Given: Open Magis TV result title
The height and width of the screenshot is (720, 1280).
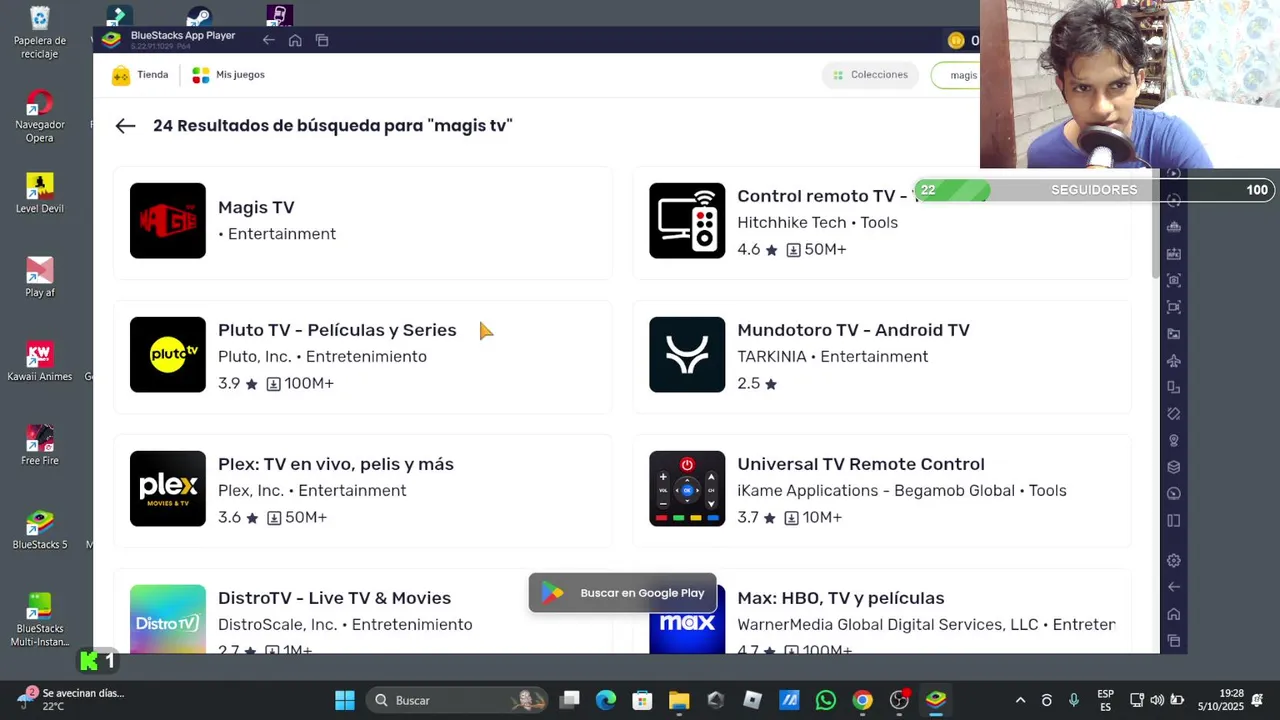Looking at the screenshot, I should click(x=256, y=207).
